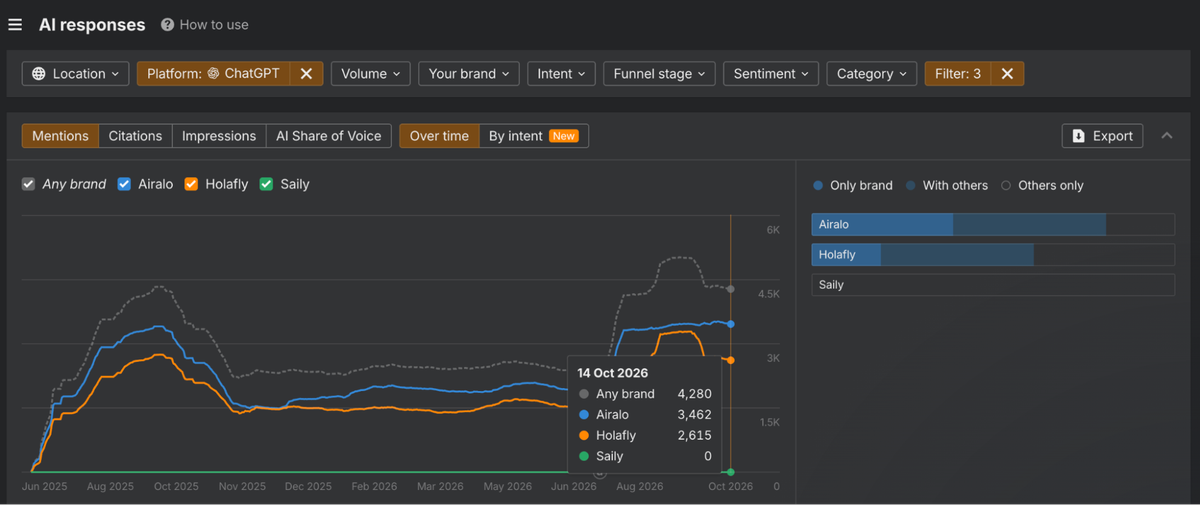Open the Platform: ChatGPT filter

point(214,74)
